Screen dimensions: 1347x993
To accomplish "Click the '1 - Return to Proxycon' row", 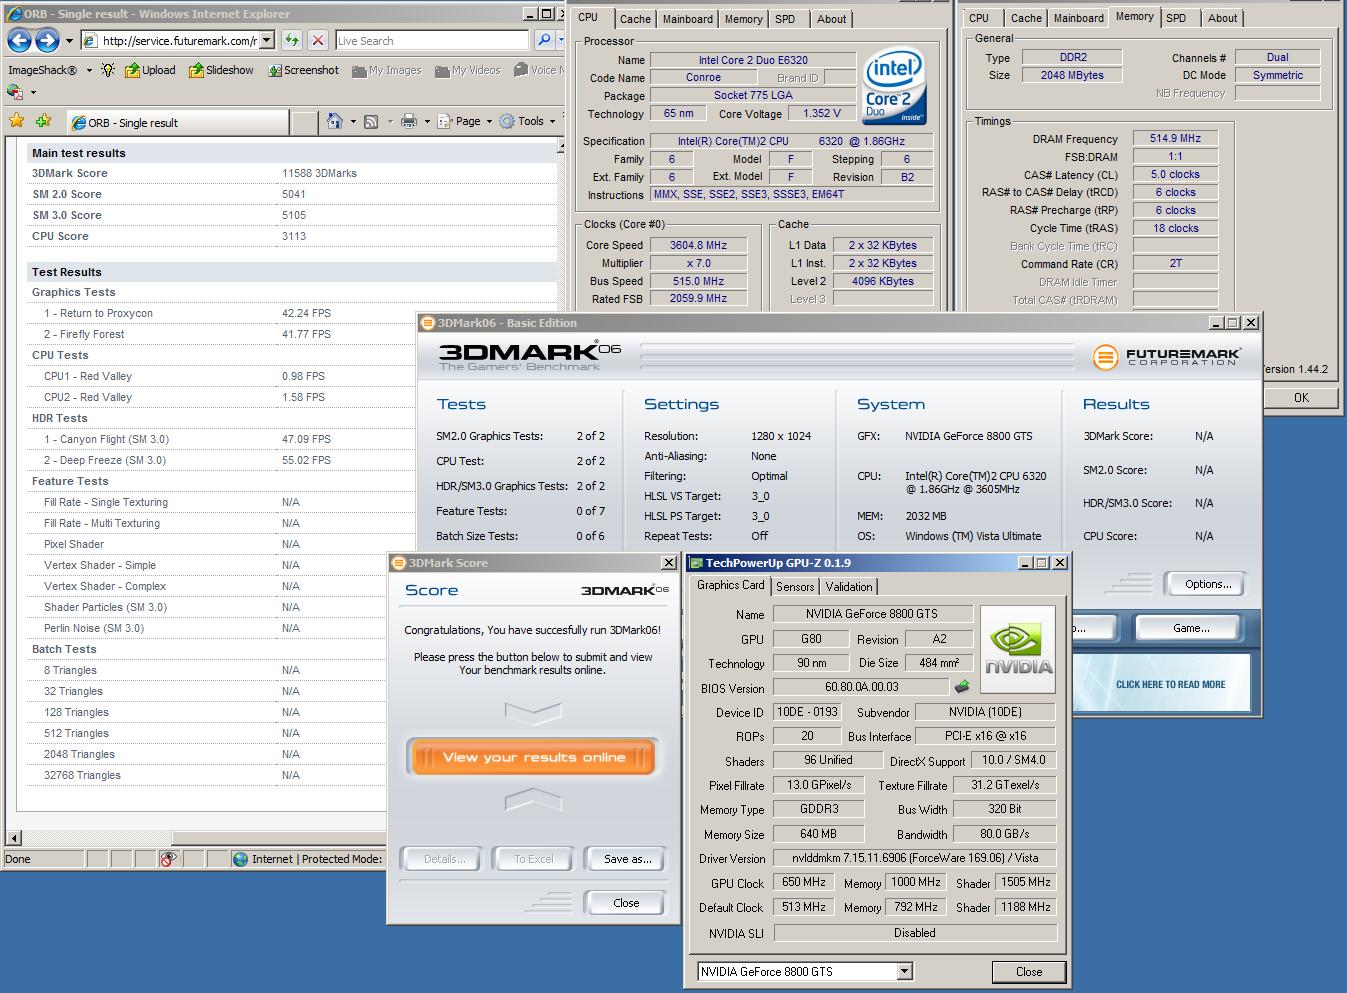I will (290, 313).
